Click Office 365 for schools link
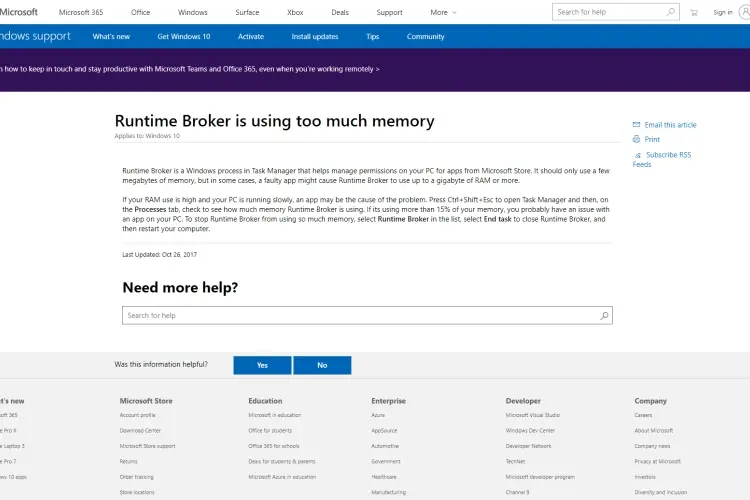This screenshot has width=750, height=500. [274, 446]
